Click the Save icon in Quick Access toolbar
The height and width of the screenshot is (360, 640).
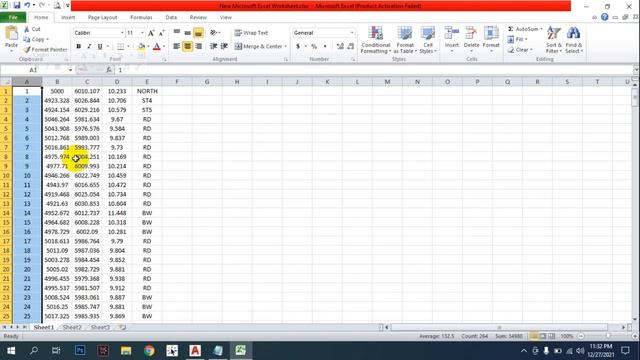[17, 6]
